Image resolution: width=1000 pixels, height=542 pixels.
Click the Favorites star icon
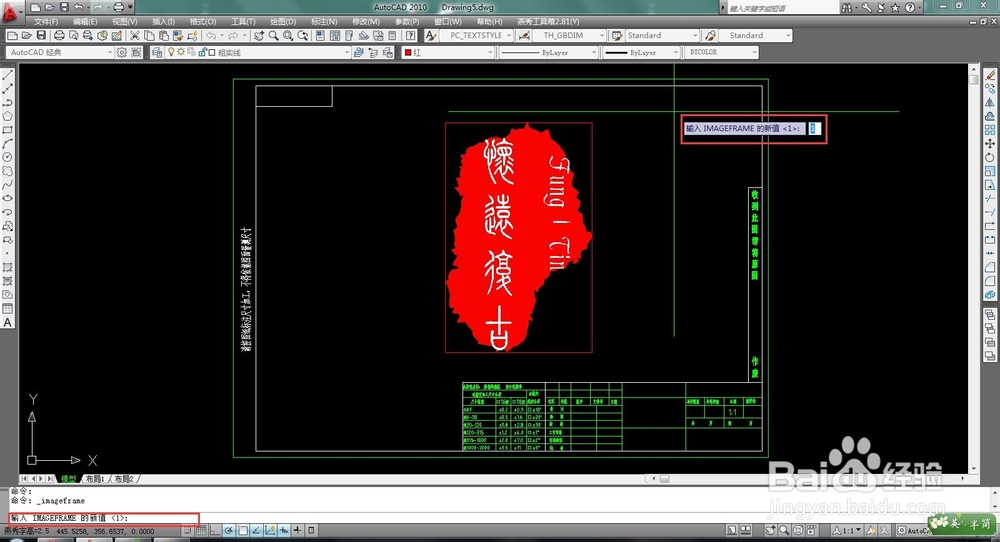coord(895,8)
